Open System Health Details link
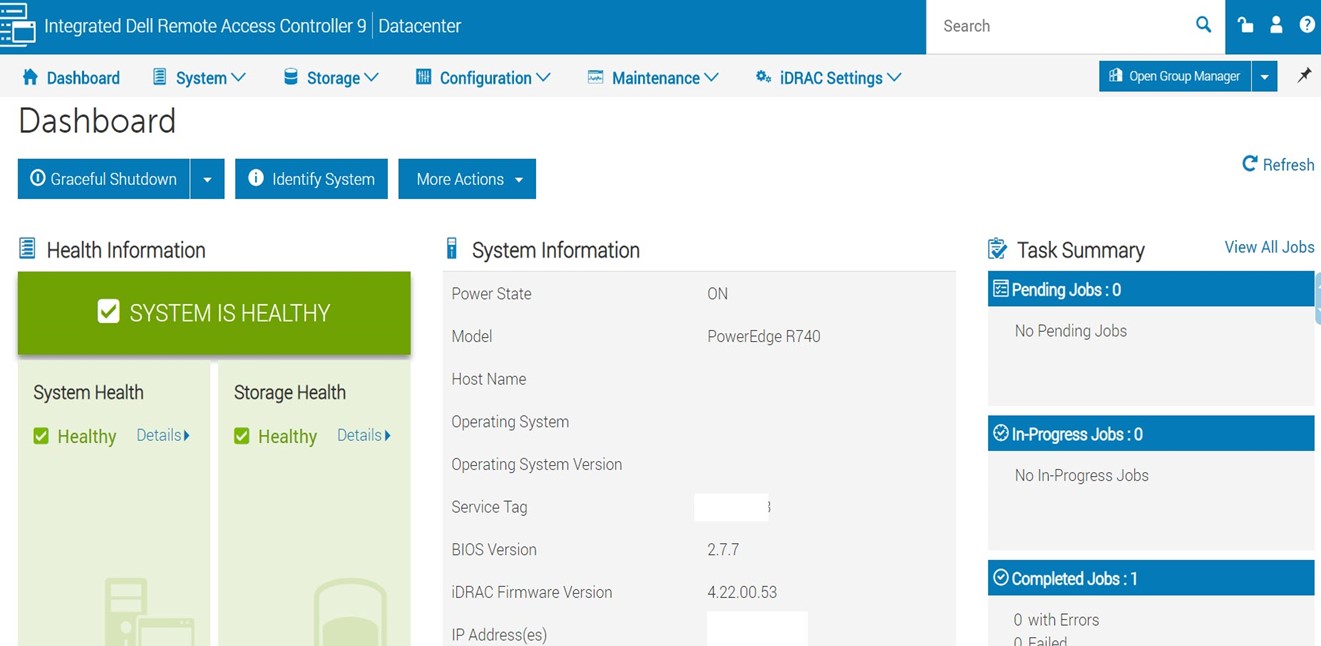This screenshot has height=646, width=1321. (162, 435)
